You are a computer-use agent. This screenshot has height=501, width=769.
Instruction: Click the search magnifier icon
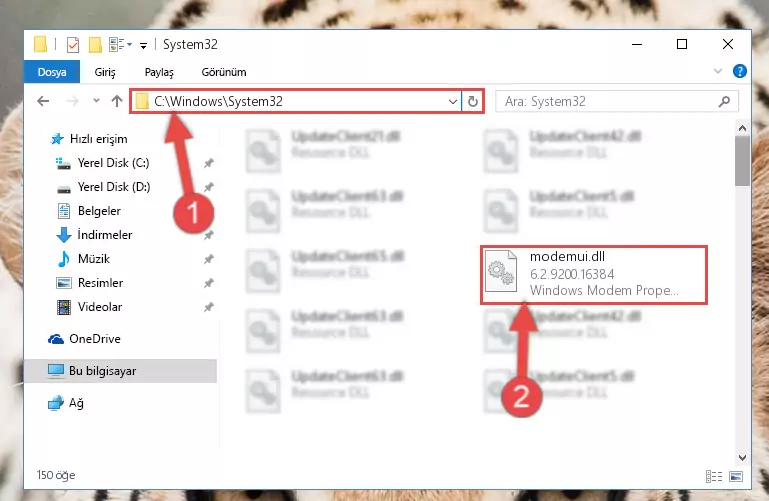[x=724, y=101]
